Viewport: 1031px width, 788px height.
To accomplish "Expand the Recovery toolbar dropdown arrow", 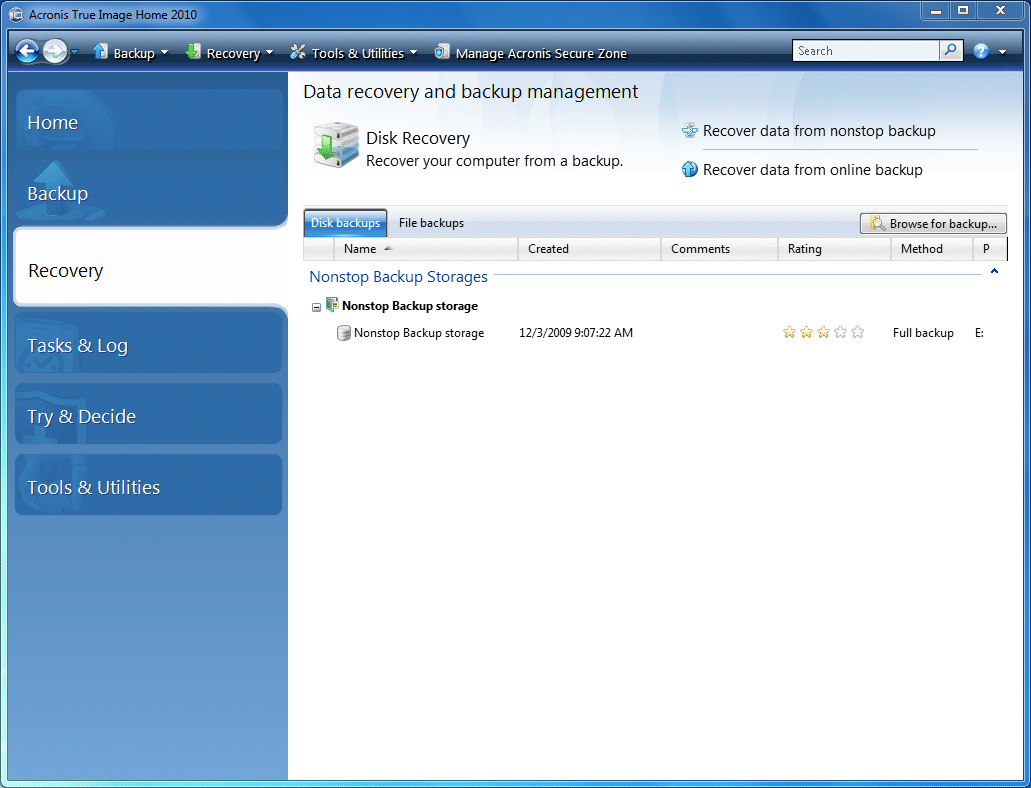I will point(270,53).
